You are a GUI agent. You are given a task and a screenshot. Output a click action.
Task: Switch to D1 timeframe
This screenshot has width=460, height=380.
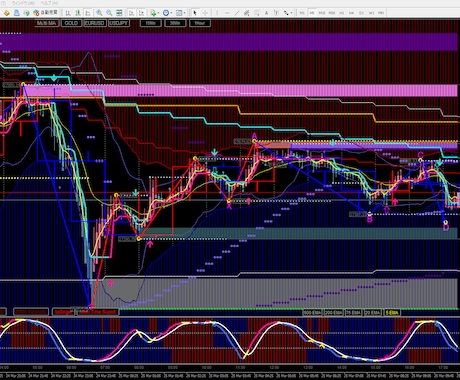(x=361, y=13)
